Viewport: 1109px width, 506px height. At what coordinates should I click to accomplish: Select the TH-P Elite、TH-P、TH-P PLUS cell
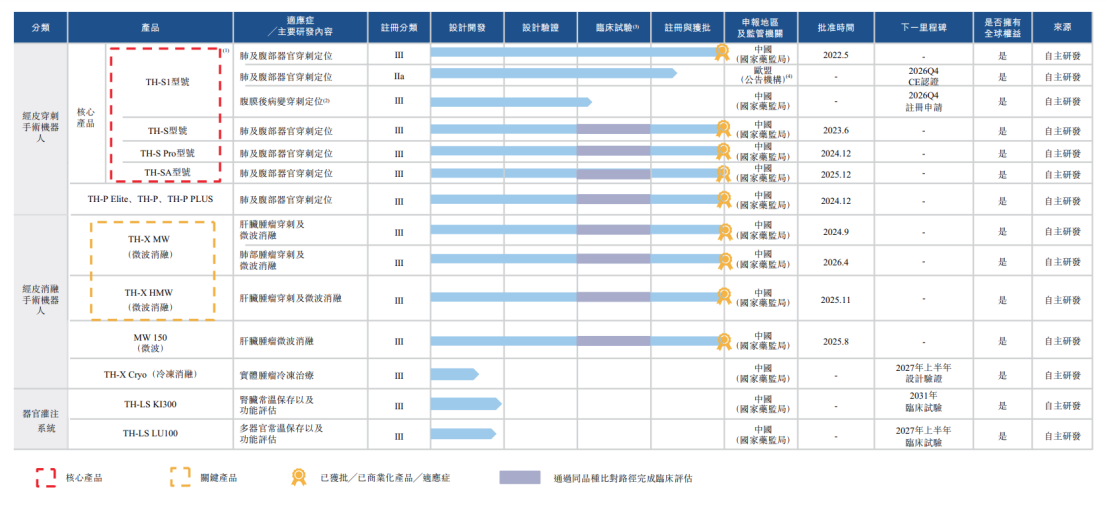coord(150,200)
